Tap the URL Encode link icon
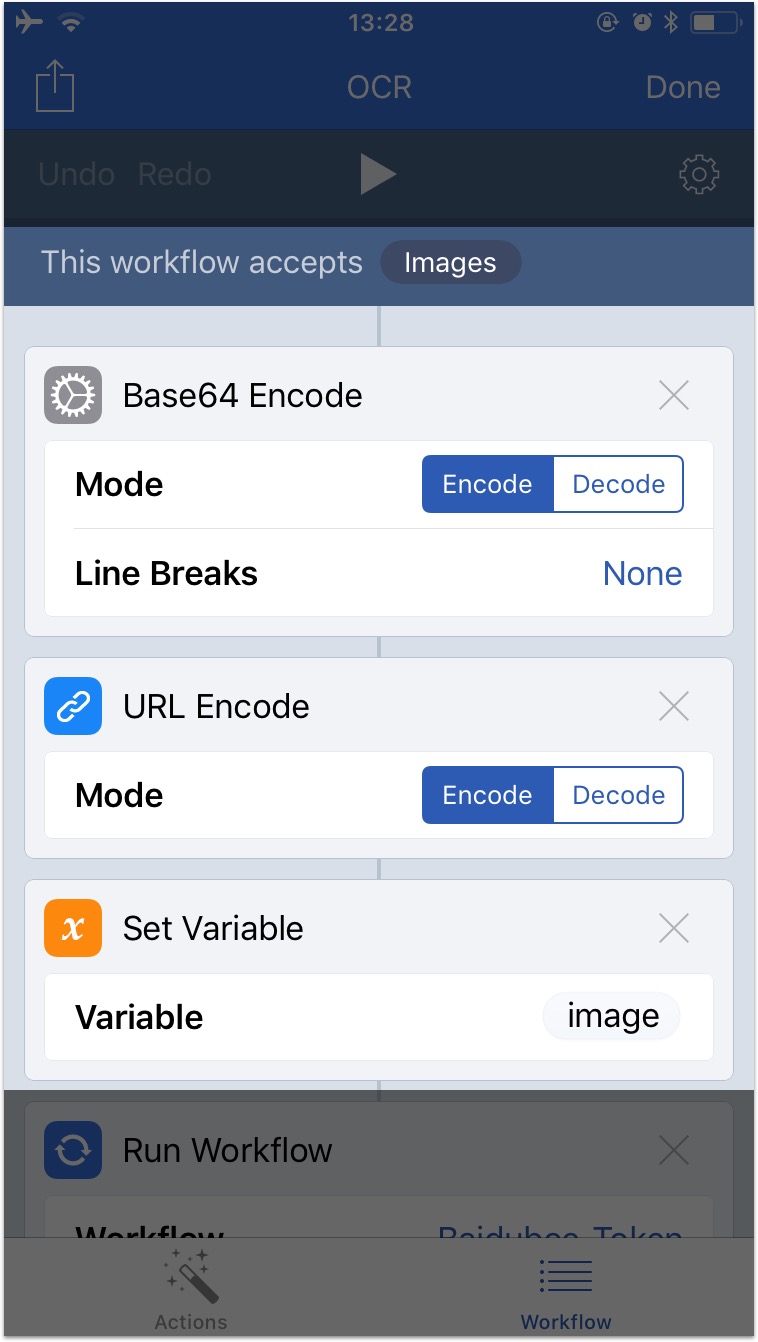Viewport: 758px width, 1342px height. [73, 706]
